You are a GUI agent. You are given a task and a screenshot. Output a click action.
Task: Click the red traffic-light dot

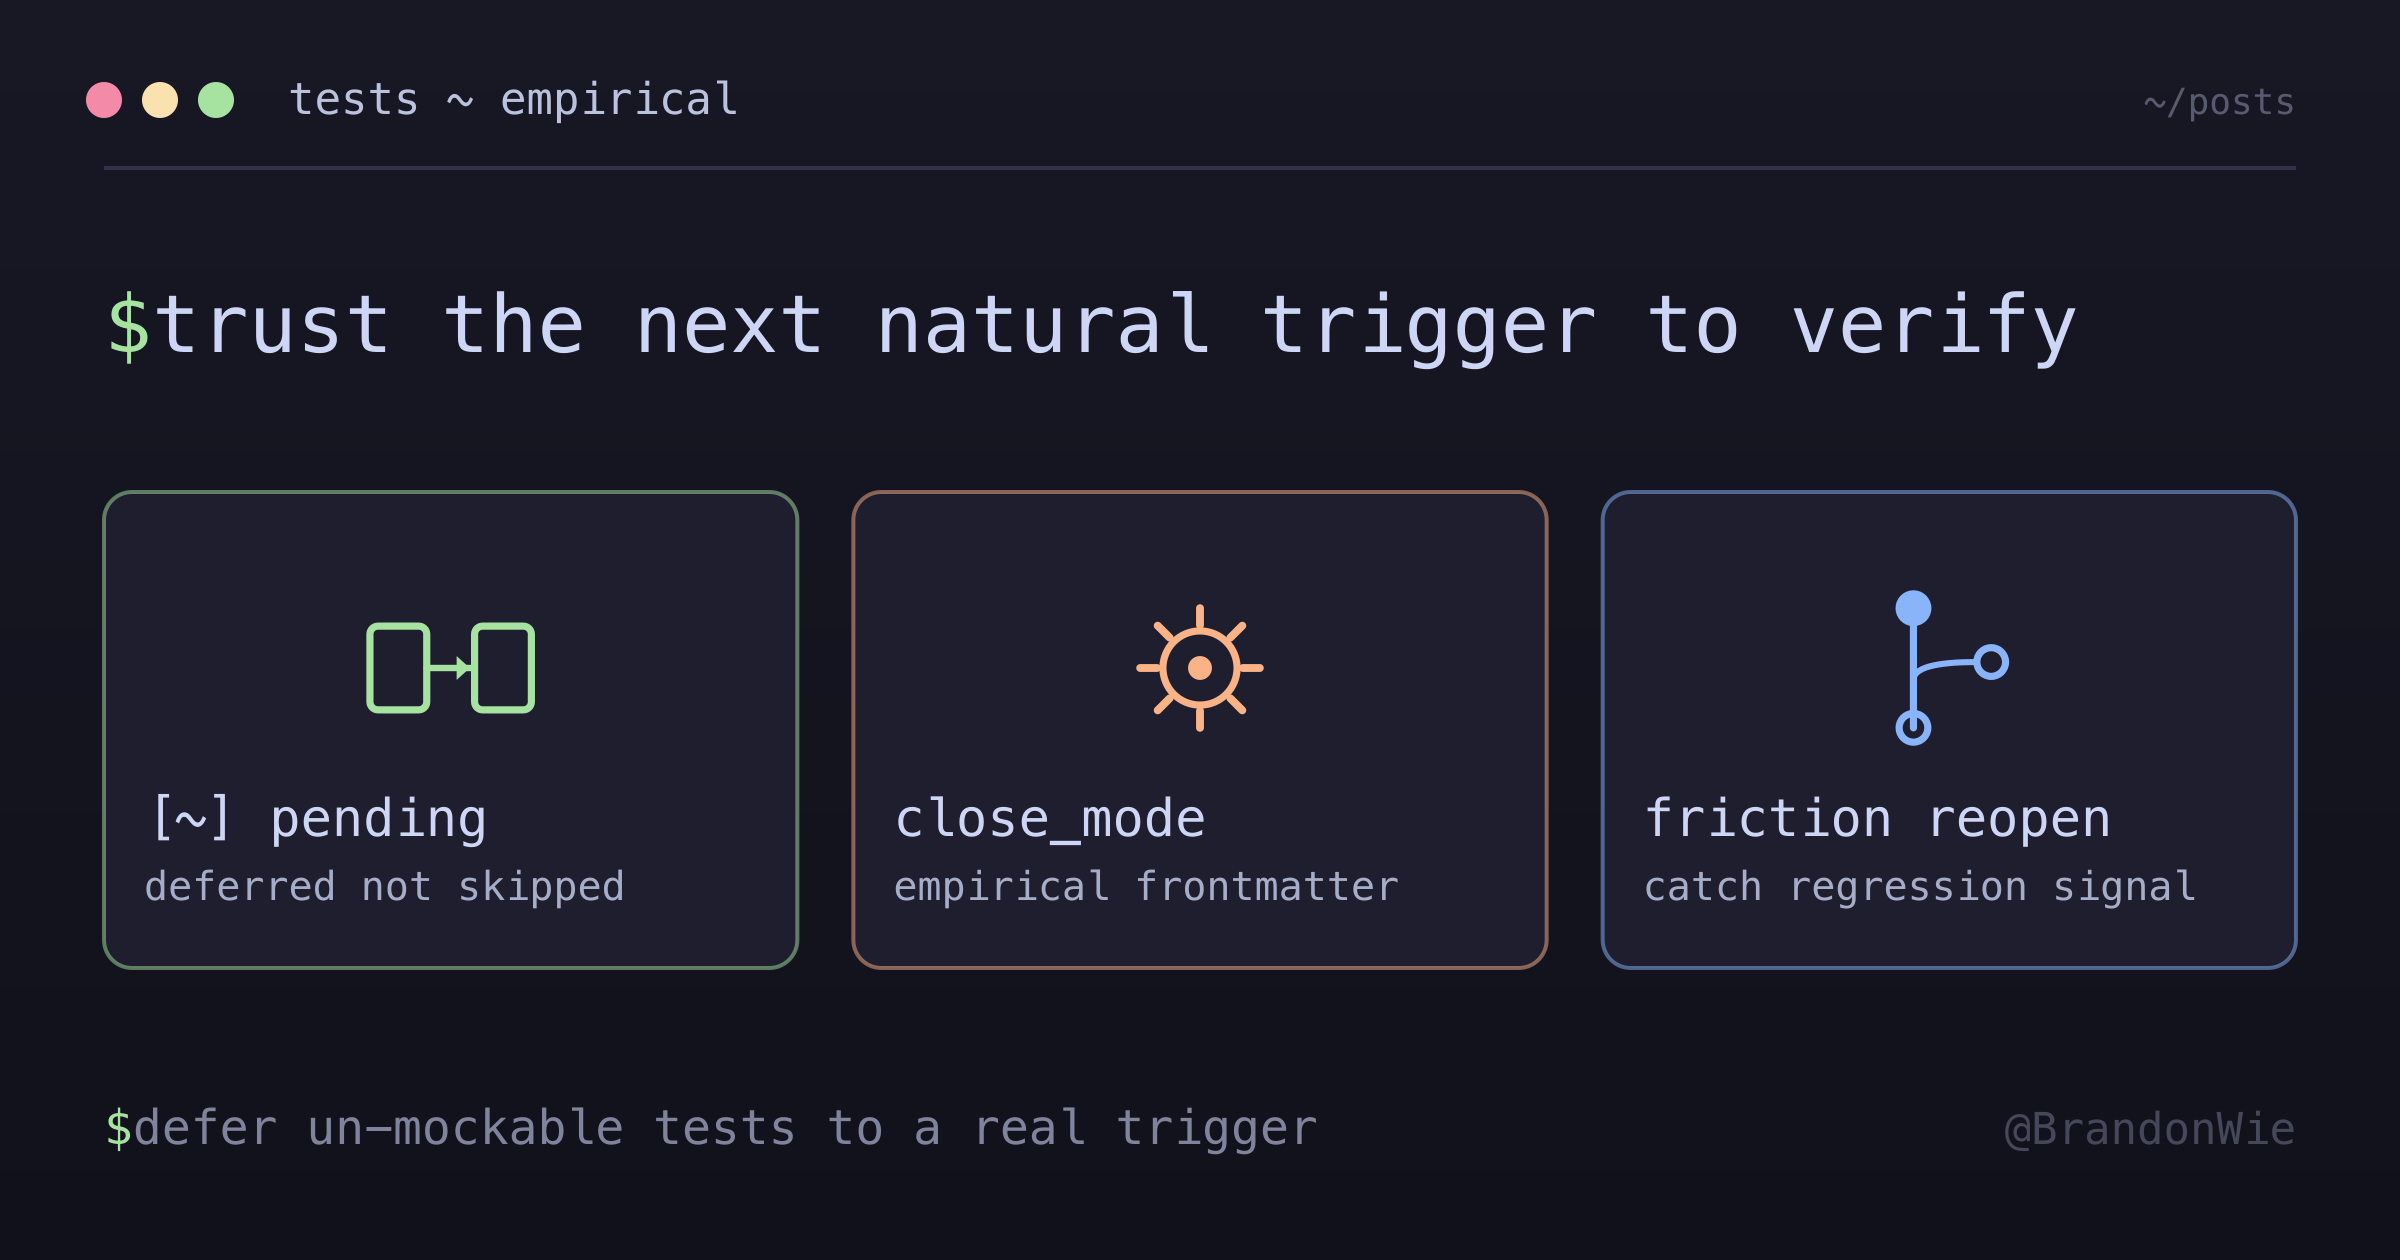(104, 100)
